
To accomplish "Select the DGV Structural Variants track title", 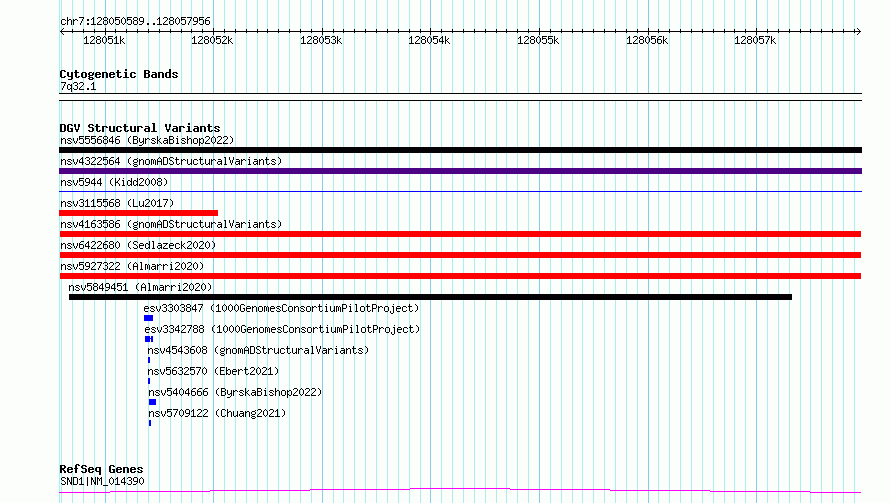I will tap(140, 128).
